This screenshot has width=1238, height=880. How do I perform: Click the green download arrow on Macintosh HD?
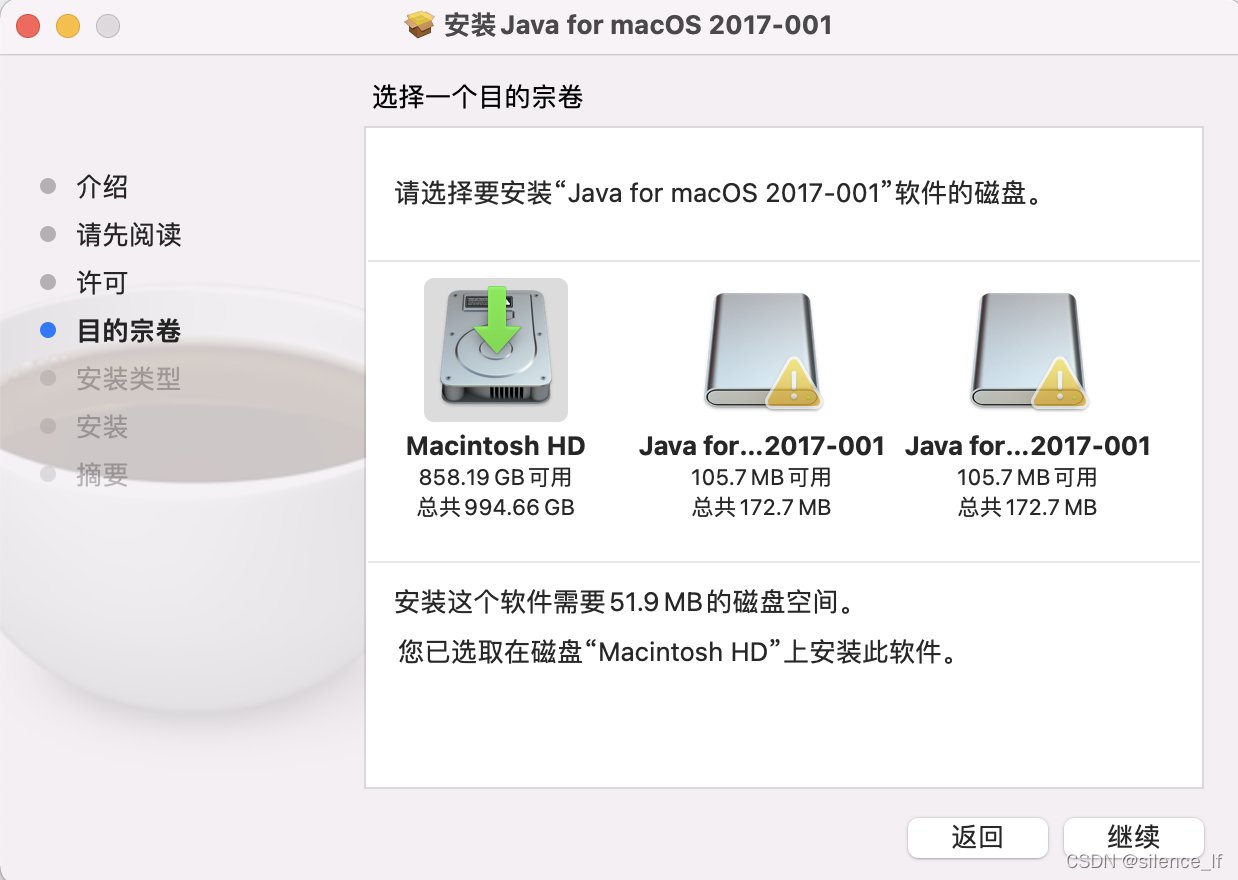(497, 319)
